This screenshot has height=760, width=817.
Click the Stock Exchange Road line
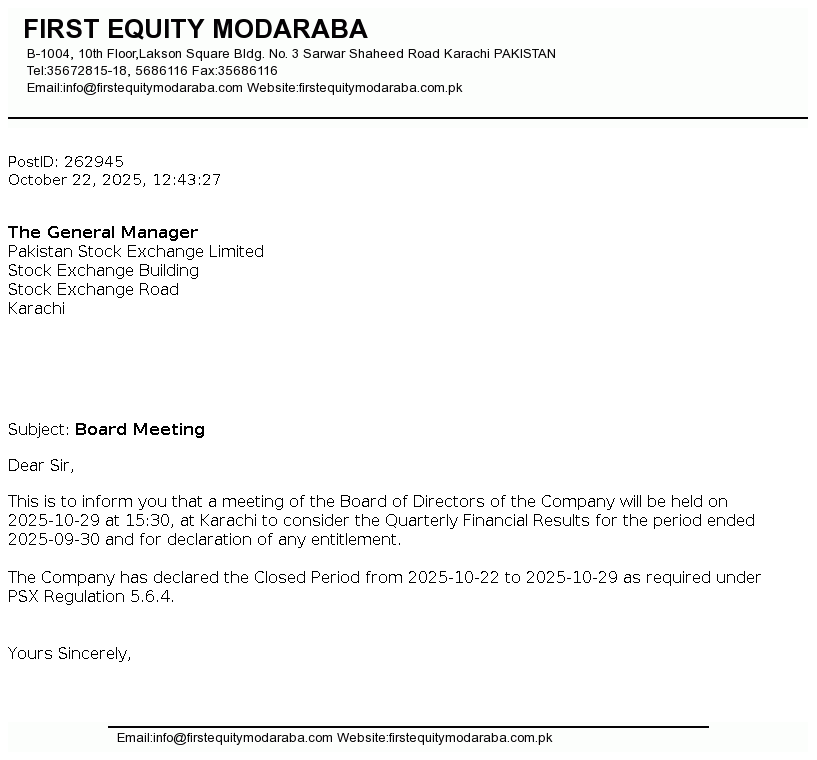(x=93, y=289)
